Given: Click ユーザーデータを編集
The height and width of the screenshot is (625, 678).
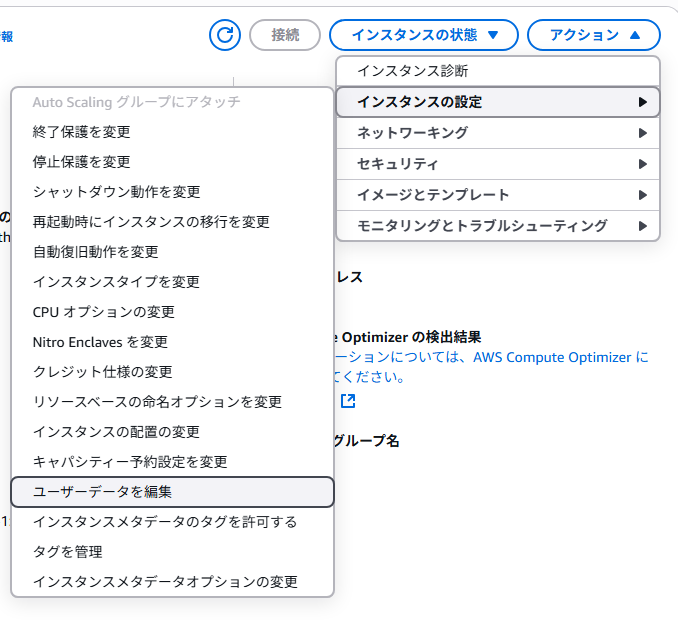Looking at the screenshot, I should [173, 492].
